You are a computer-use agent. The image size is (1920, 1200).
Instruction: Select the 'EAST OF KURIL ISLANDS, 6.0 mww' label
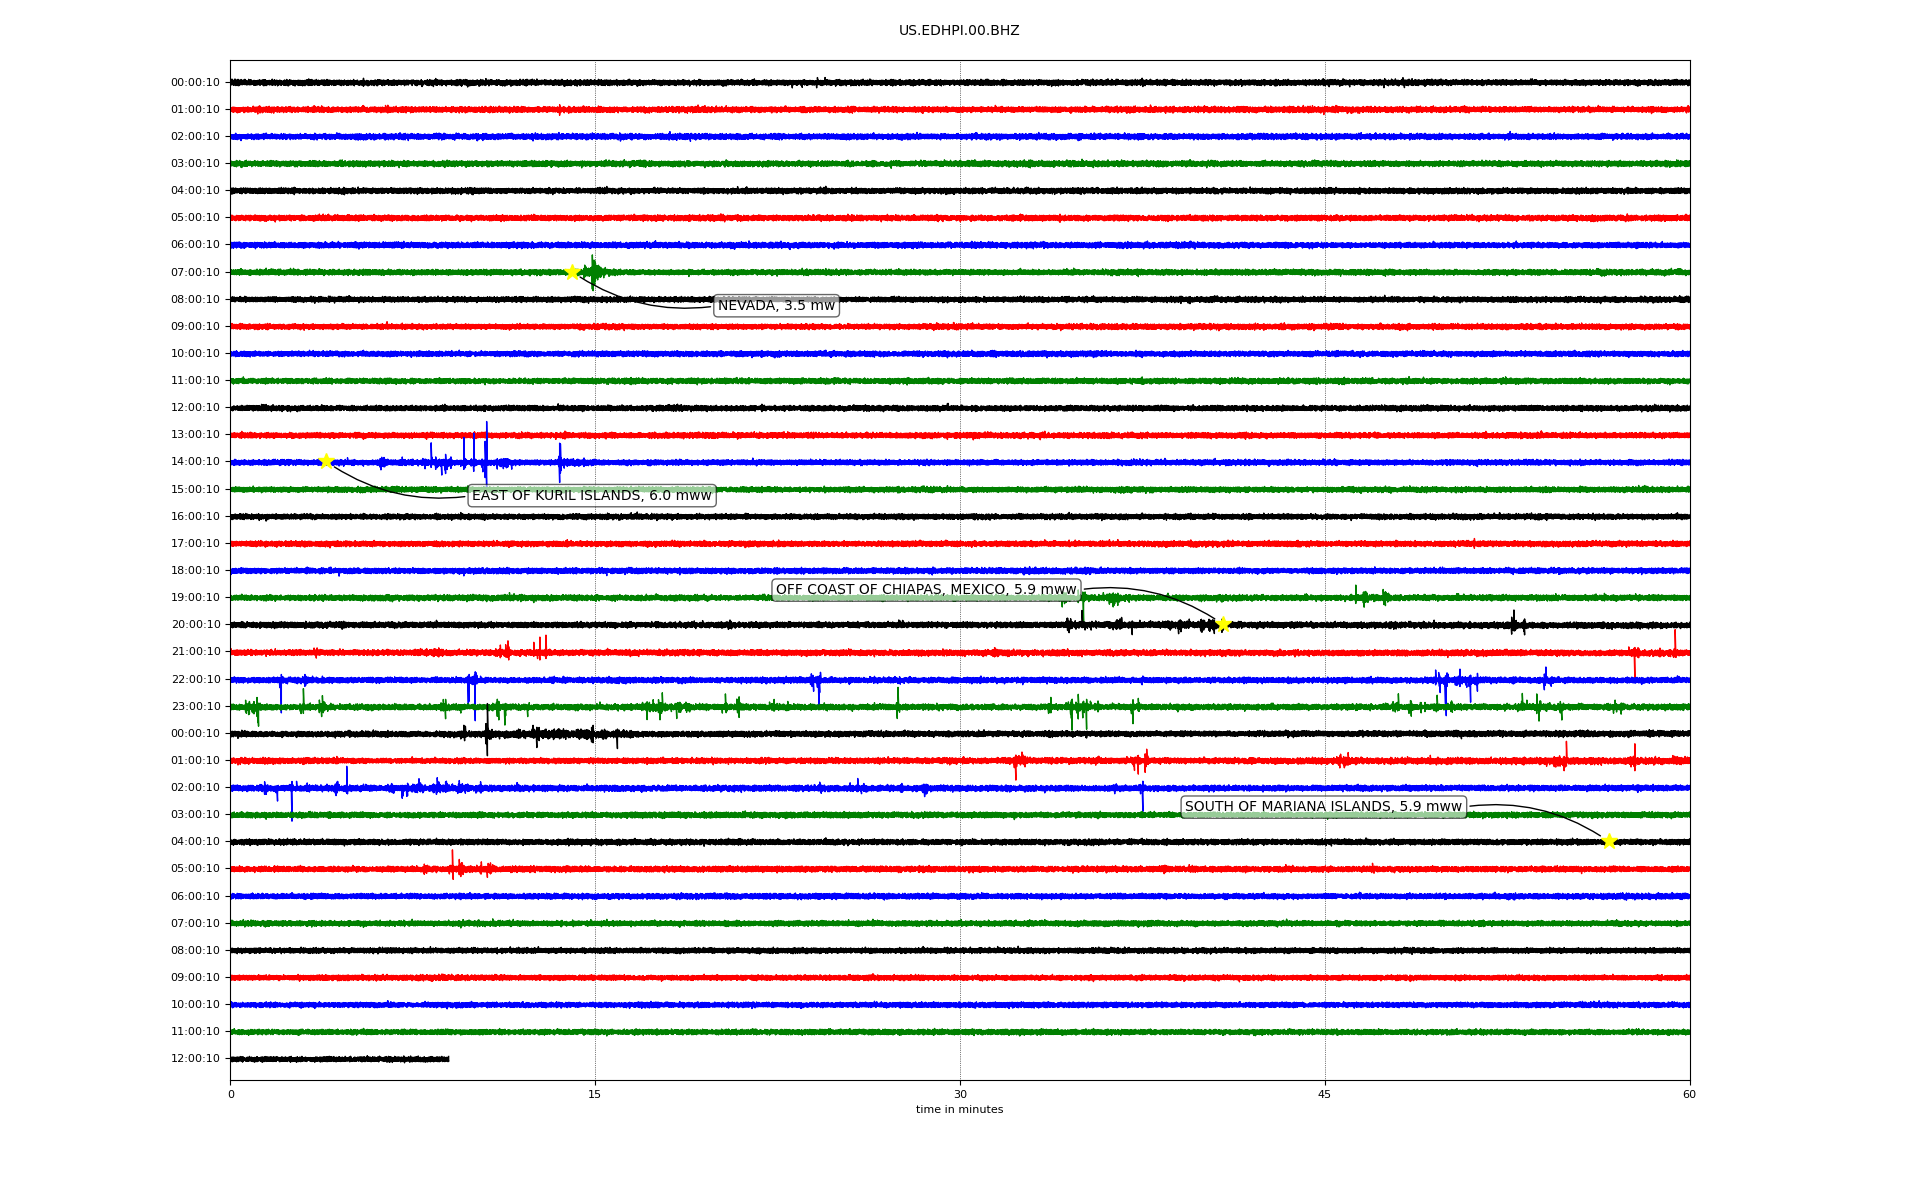coord(592,496)
